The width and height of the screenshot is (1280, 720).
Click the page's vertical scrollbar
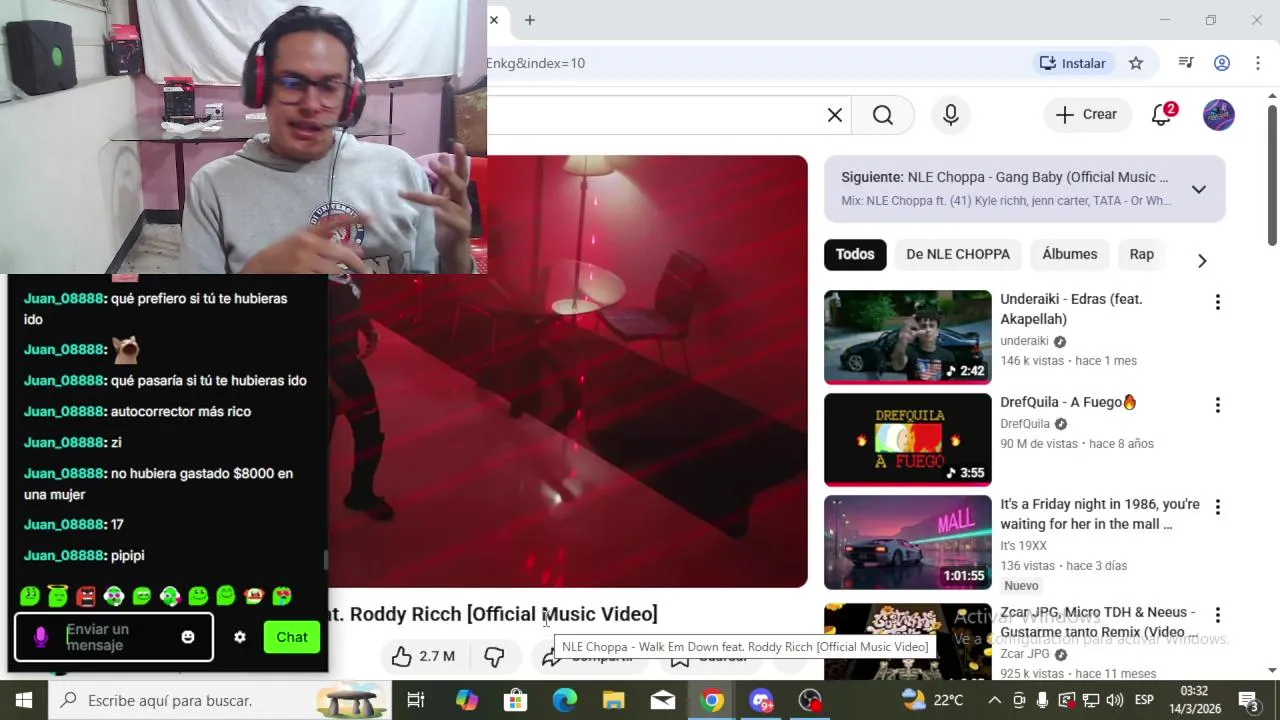(1272, 173)
